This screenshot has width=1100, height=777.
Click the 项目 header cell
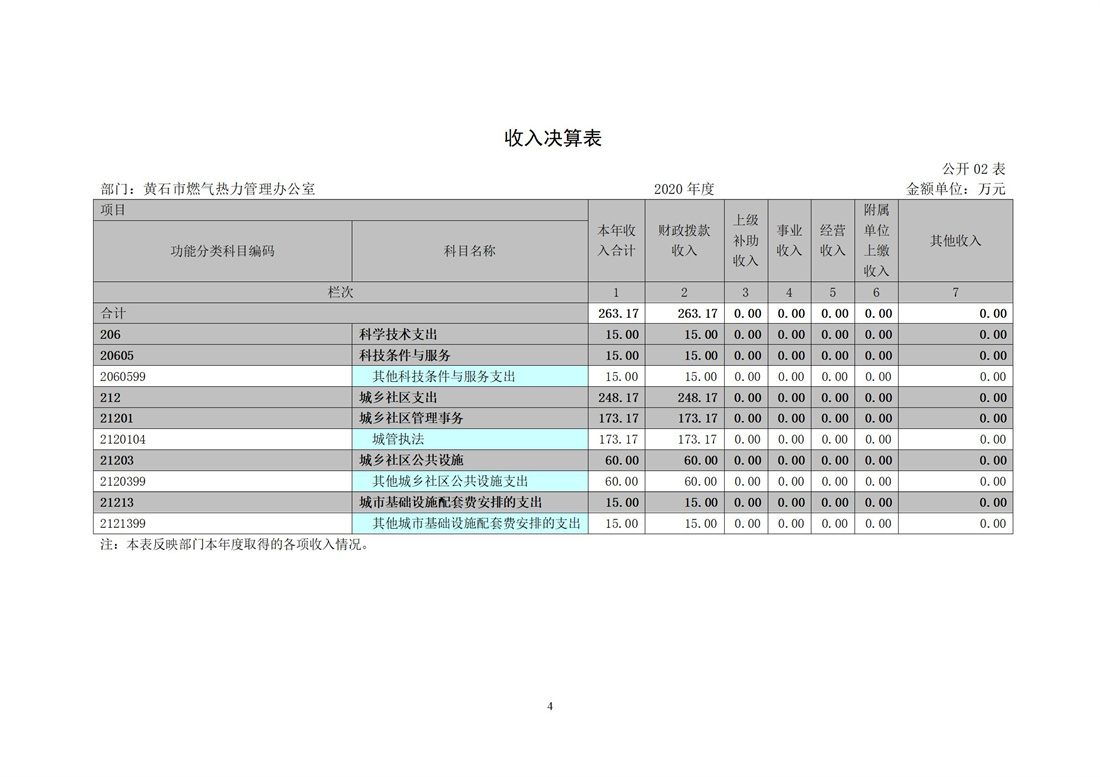(x=341, y=210)
